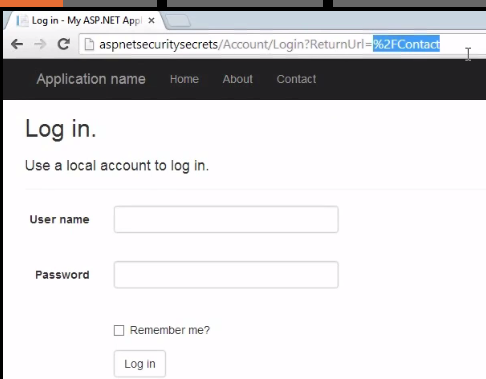Click the 'Log in.' page heading
This screenshot has width=486, height=379.
(61, 129)
